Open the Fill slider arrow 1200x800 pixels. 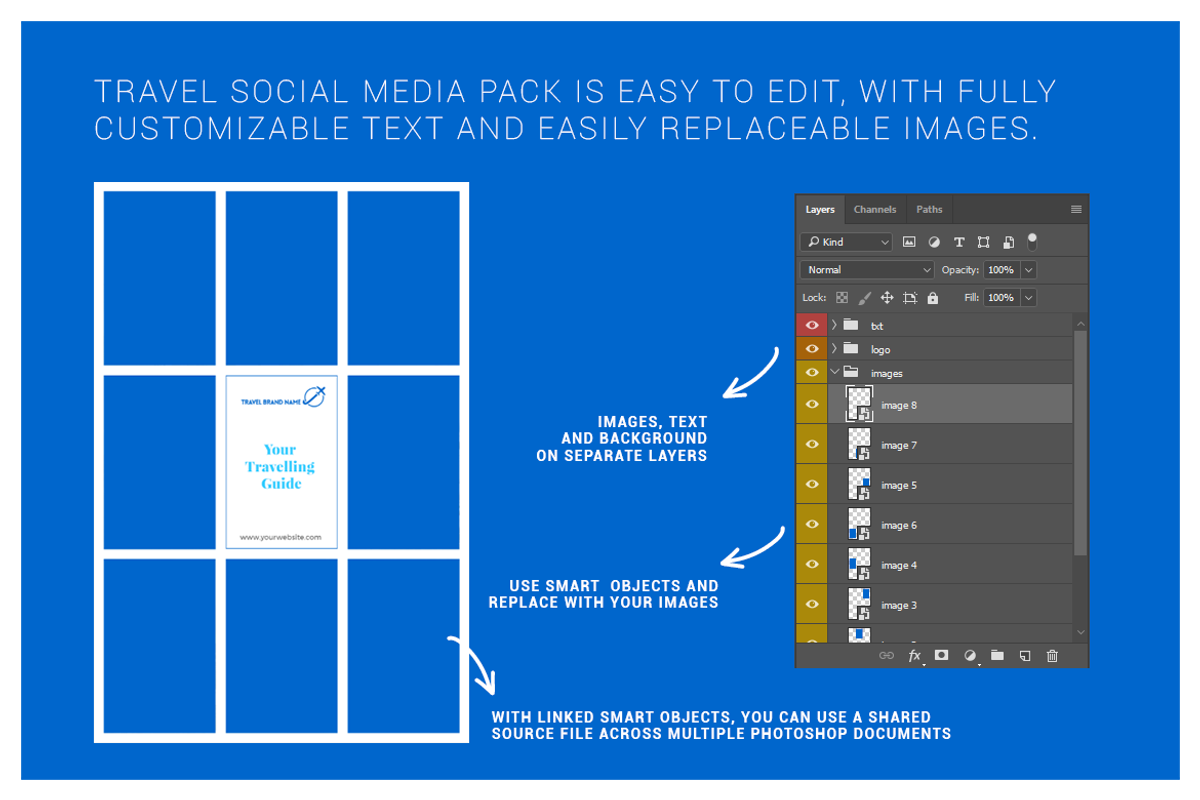pos(1029,298)
